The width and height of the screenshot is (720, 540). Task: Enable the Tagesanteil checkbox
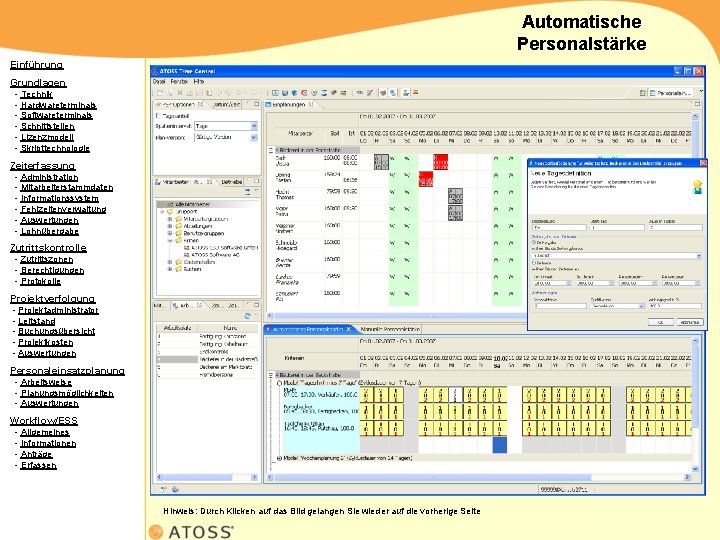(158, 116)
